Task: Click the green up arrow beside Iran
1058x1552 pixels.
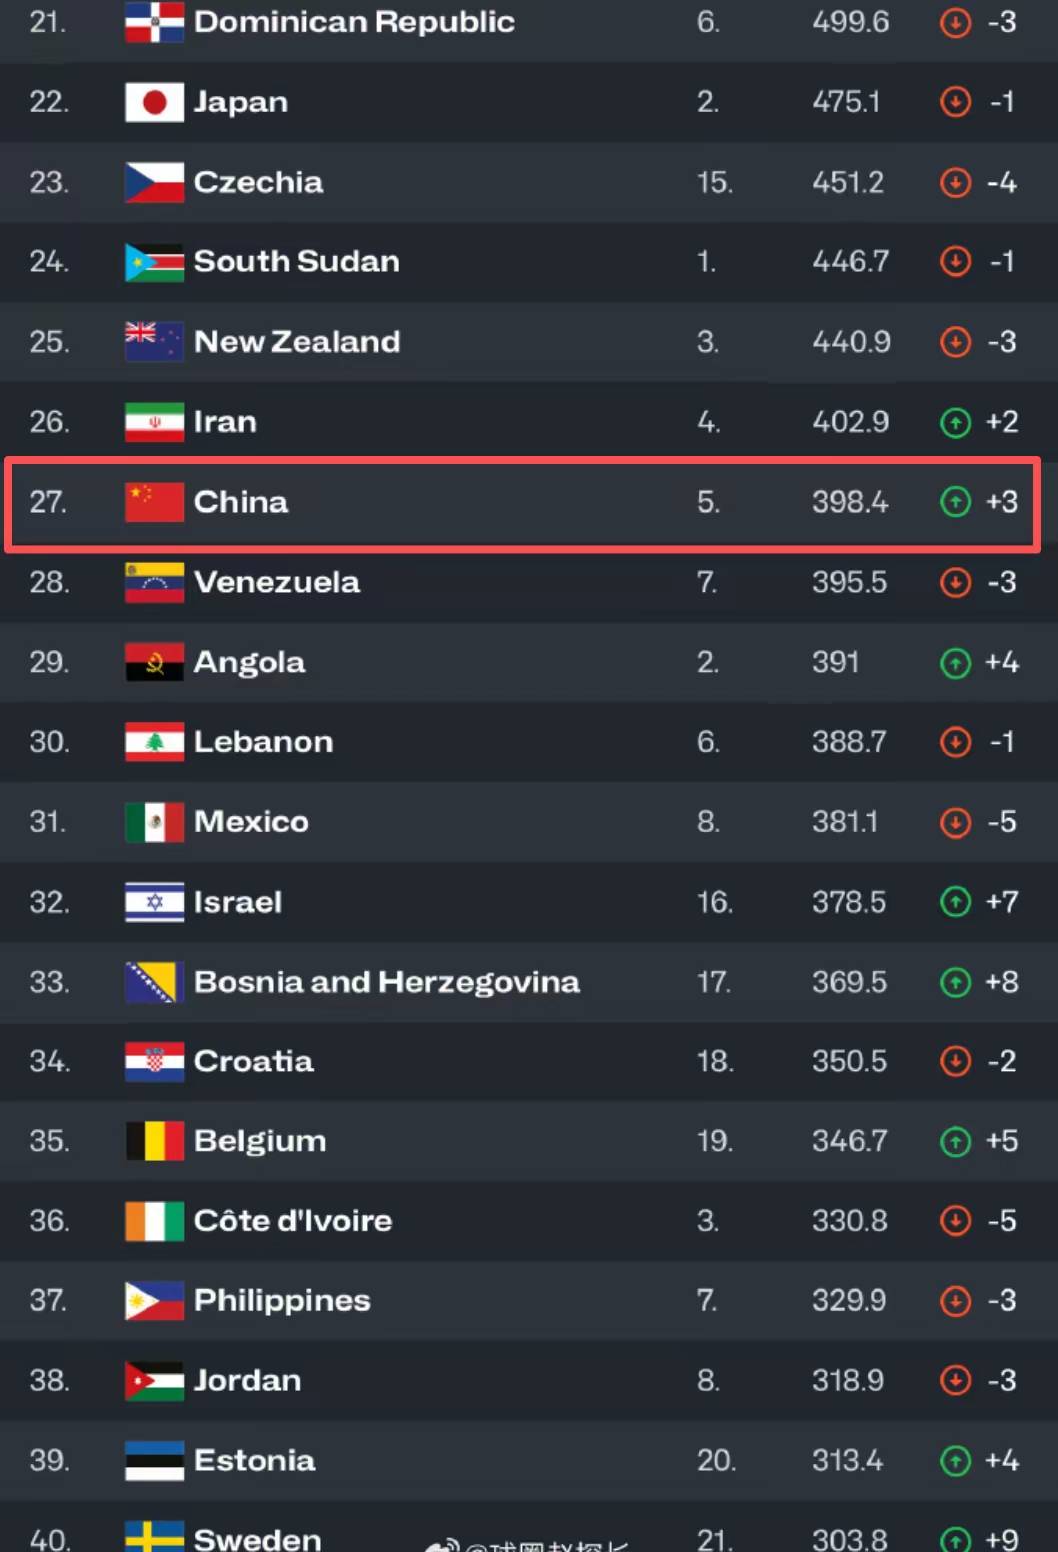Action: click(x=955, y=423)
